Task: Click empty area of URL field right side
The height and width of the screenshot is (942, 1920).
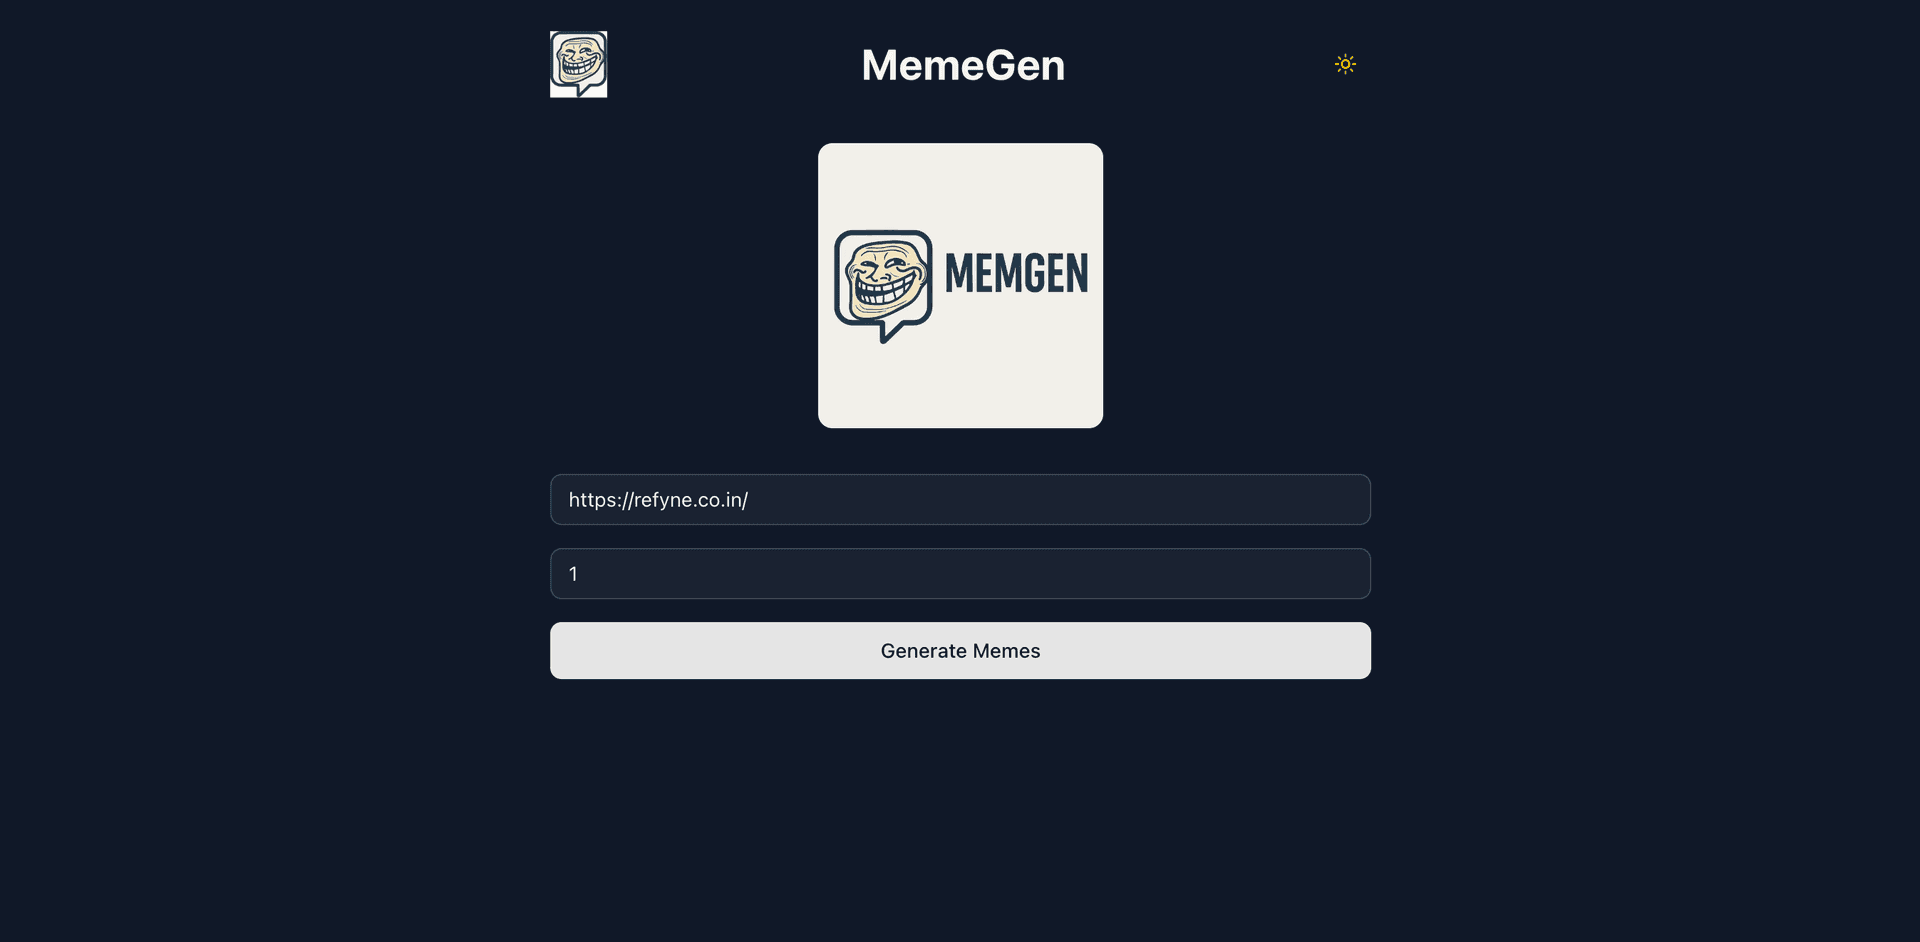Action: coord(1100,500)
